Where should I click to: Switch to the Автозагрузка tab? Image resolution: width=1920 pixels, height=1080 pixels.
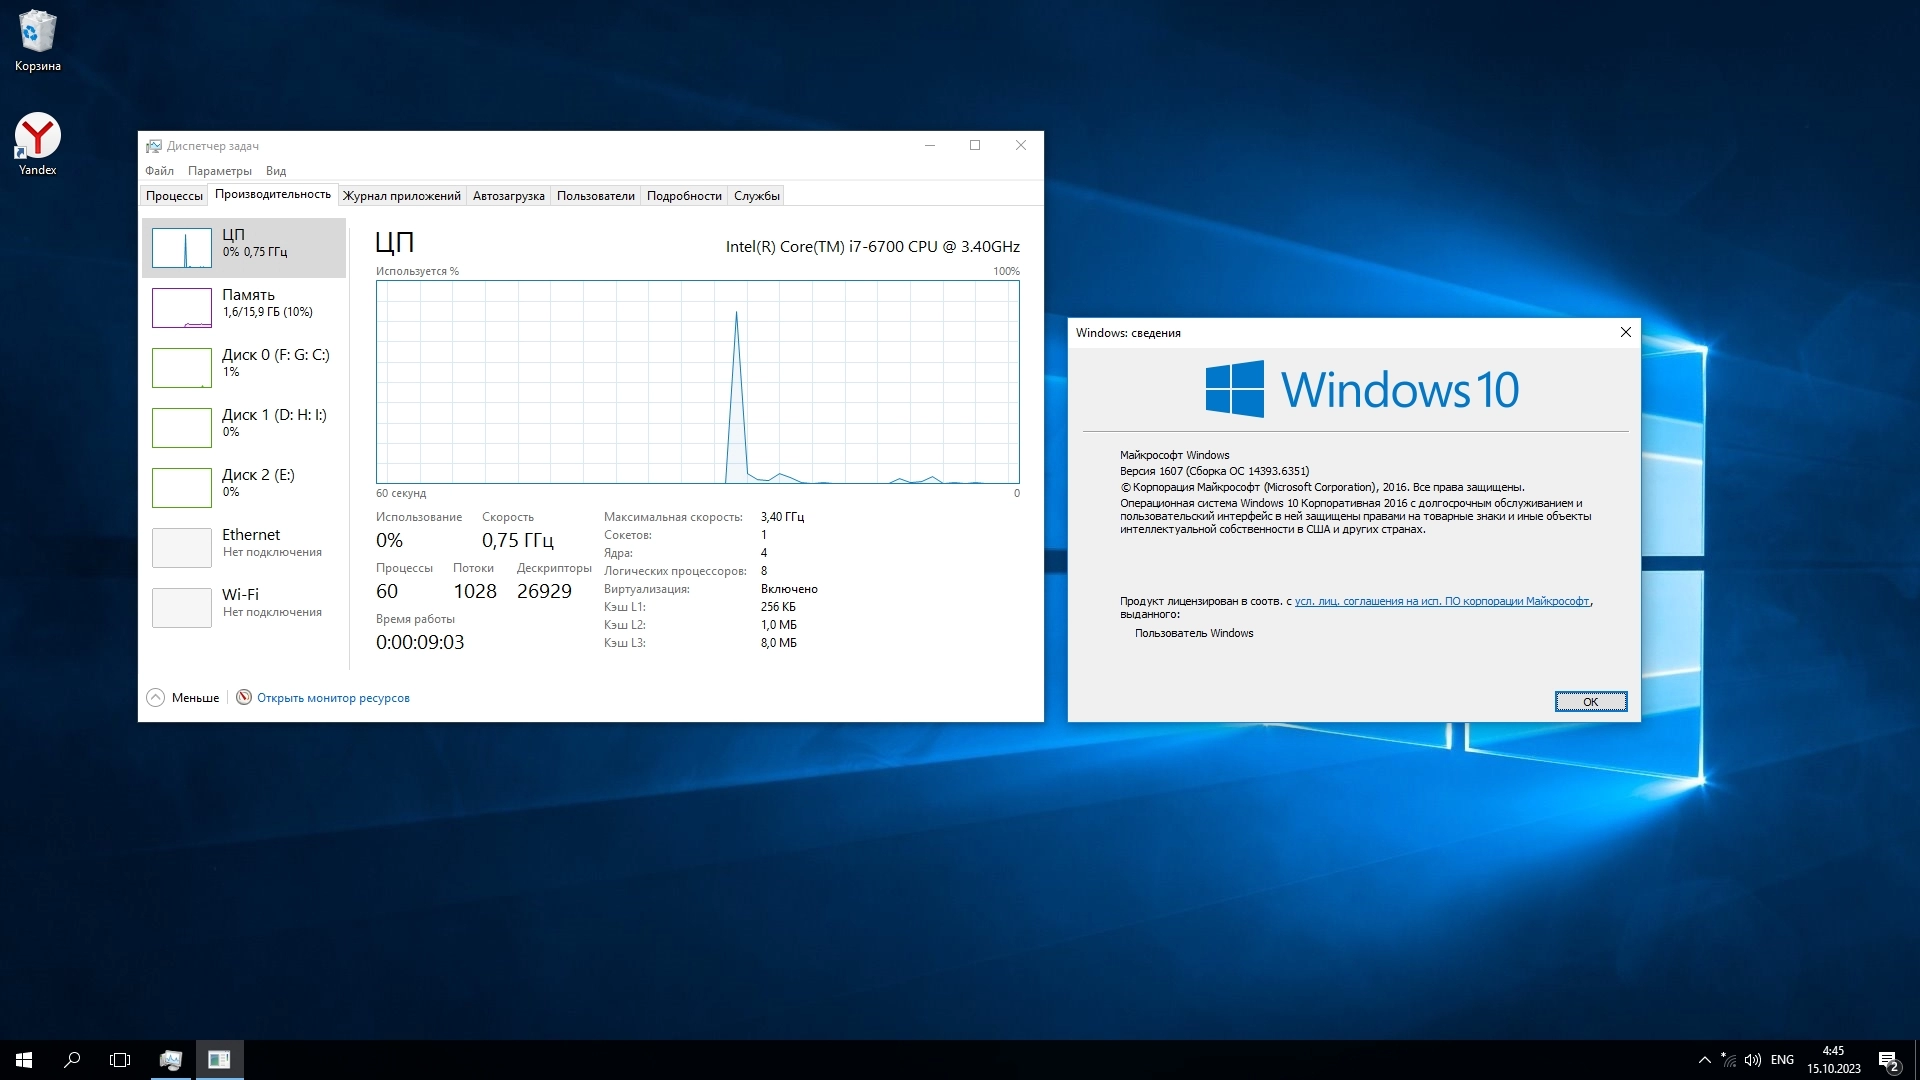click(x=508, y=196)
